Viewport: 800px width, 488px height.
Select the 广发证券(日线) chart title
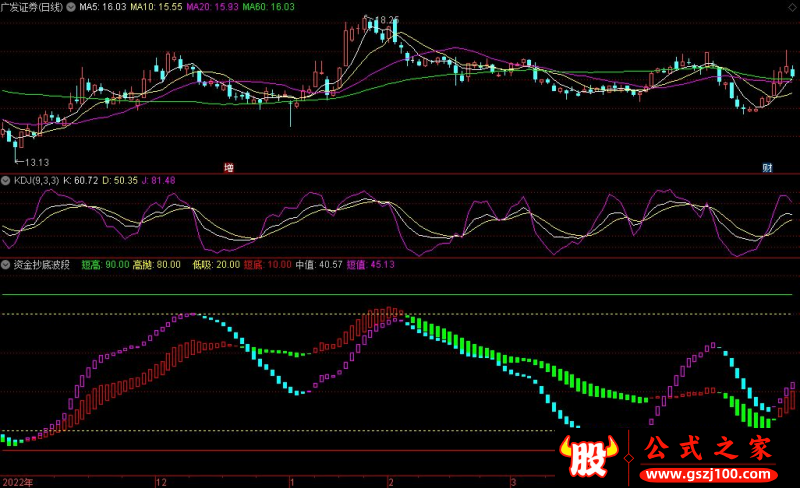pyautogui.click(x=32, y=7)
